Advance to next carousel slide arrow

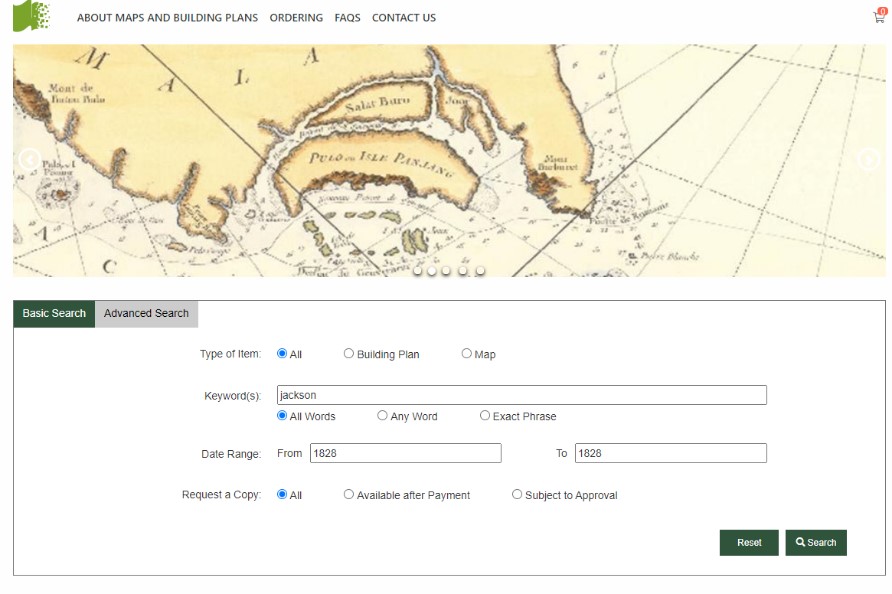869,159
